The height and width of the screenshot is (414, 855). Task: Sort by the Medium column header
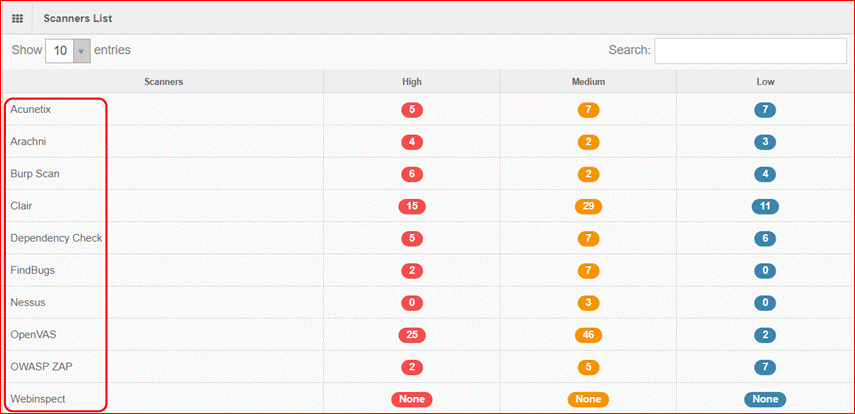coord(588,82)
